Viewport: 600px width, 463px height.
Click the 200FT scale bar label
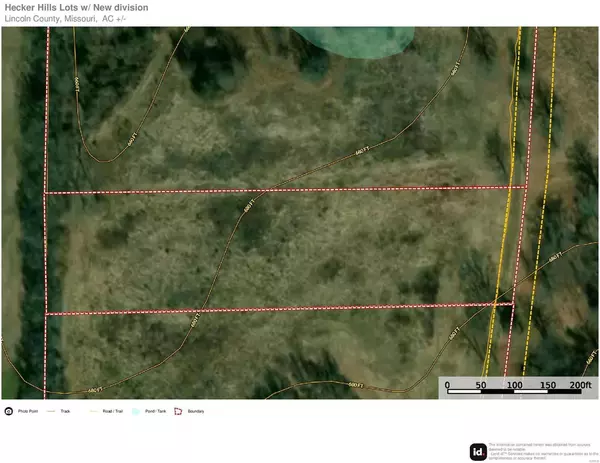580,384
